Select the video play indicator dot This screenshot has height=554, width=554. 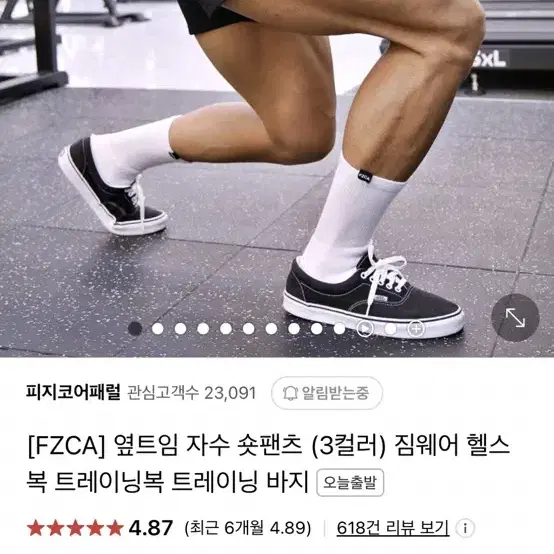[x=365, y=329]
